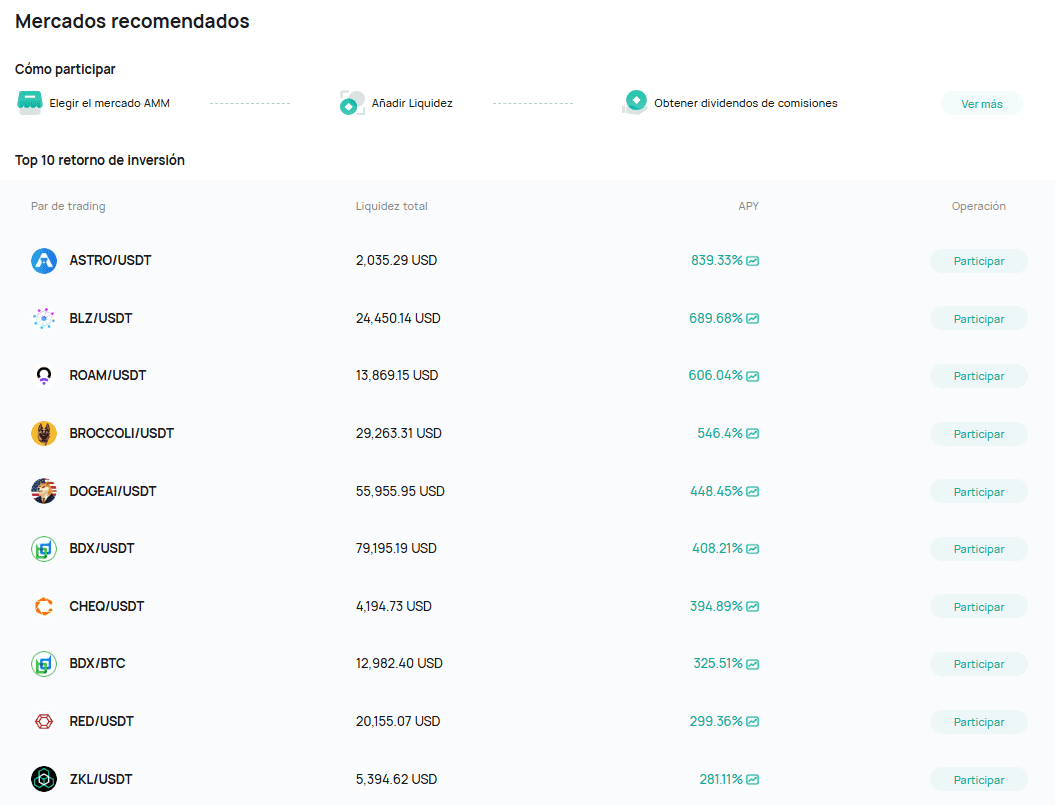Click the 689.68% APY value
Image resolution: width=1055 pixels, height=805 pixels.
(x=716, y=318)
